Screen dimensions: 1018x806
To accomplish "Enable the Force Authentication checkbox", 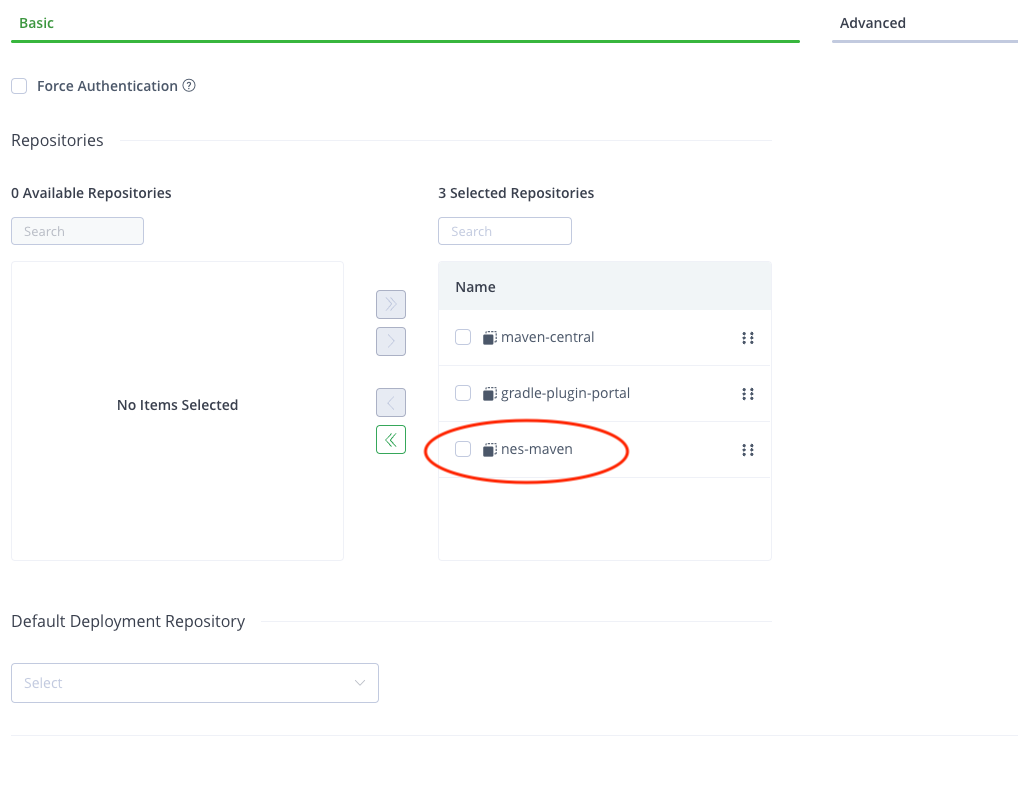I will (18, 86).
